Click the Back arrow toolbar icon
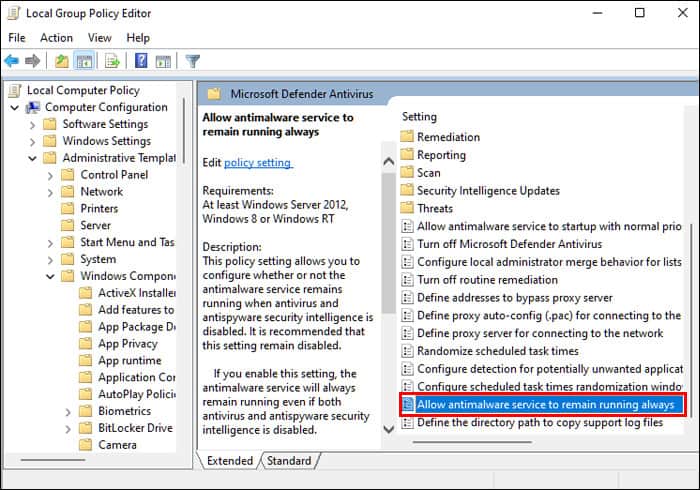This screenshot has width=700, height=490. (13, 61)
